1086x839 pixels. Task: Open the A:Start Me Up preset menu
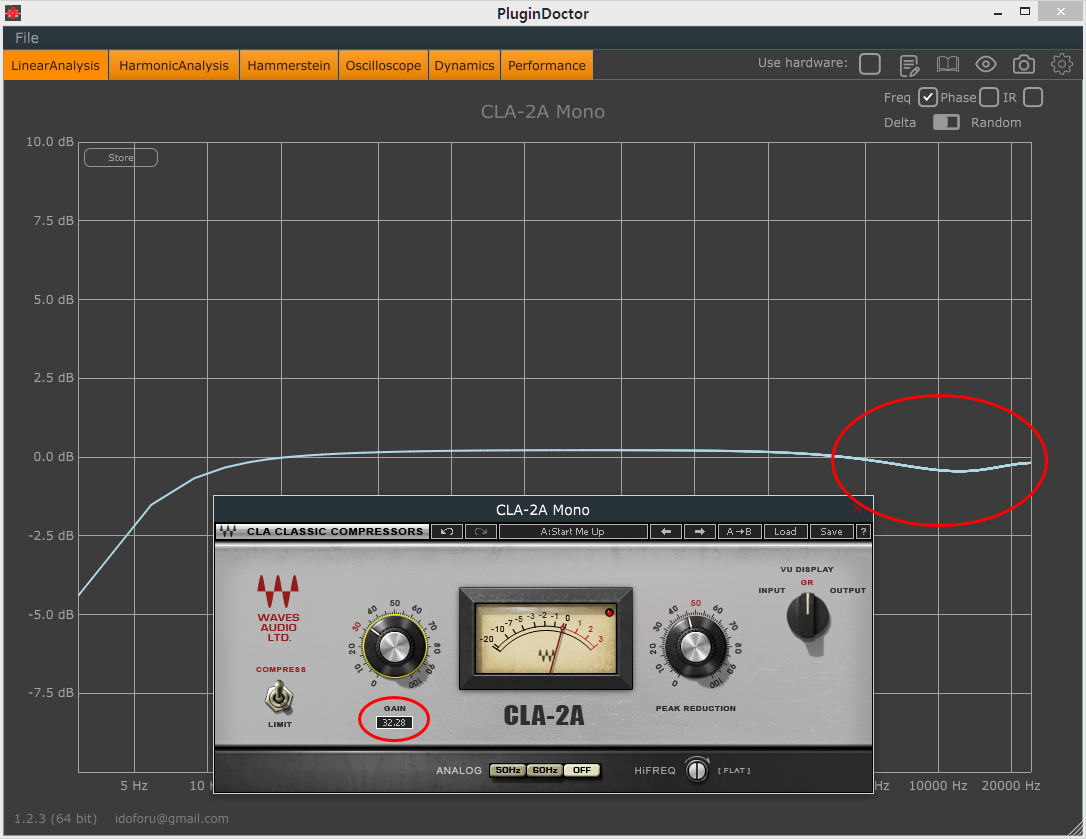(573, 531)
